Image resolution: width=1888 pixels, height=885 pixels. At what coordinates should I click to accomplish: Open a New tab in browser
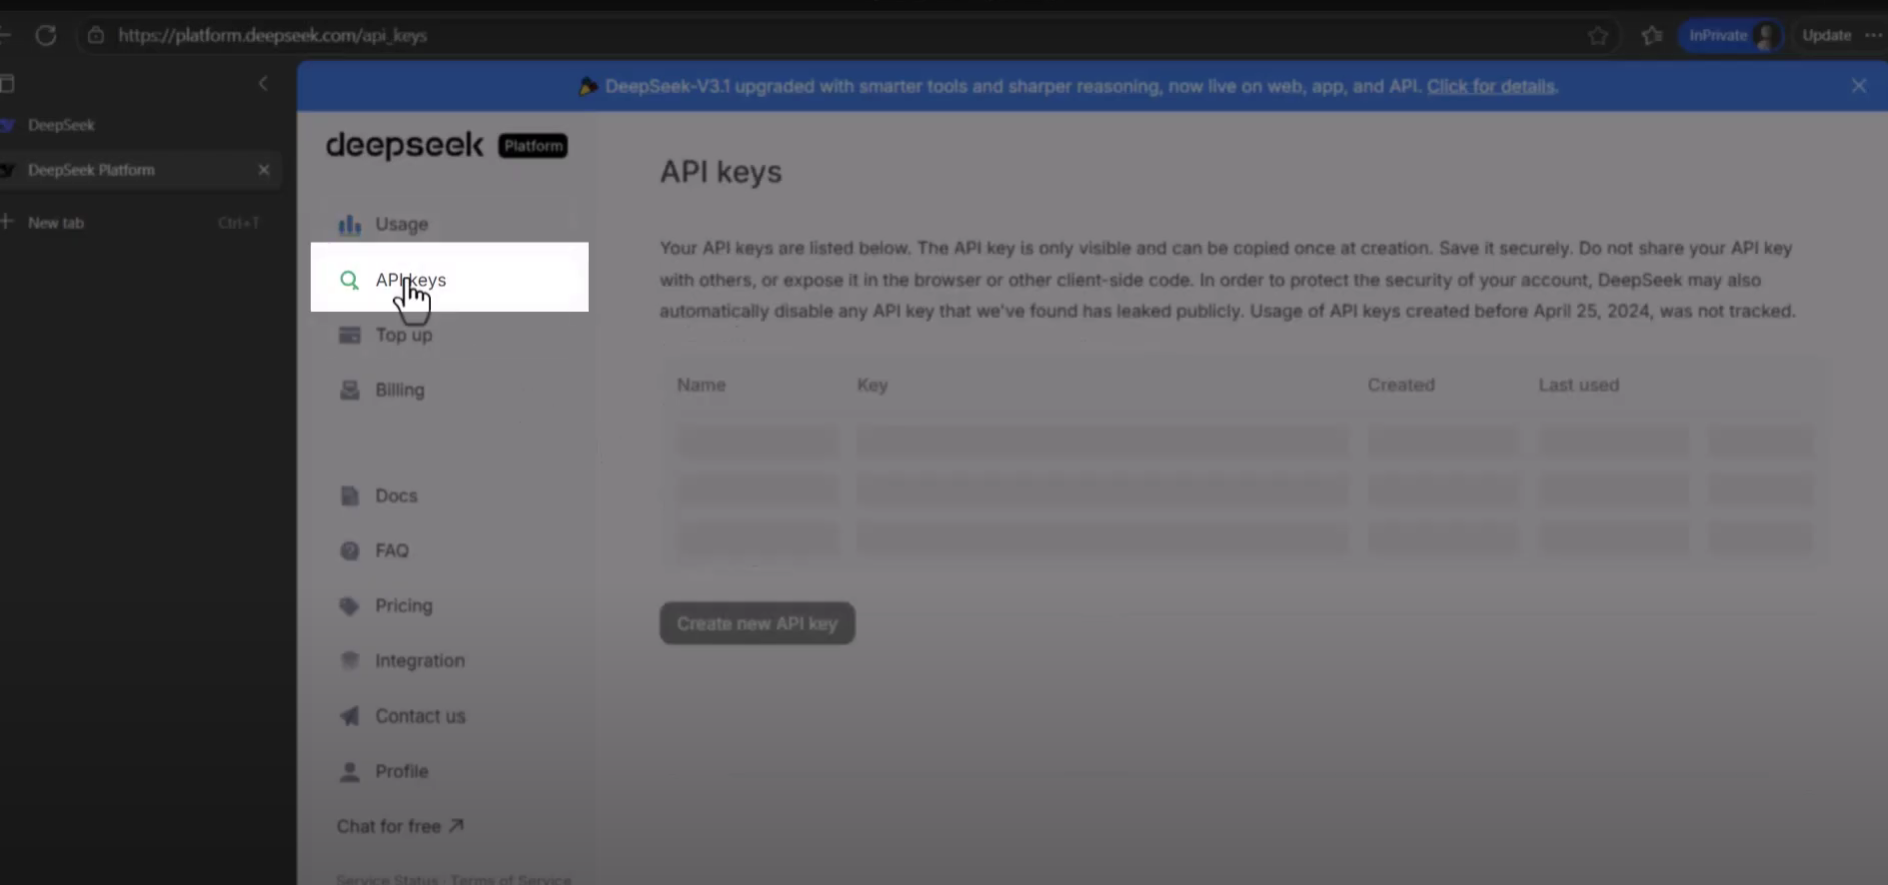pos(56,223)
